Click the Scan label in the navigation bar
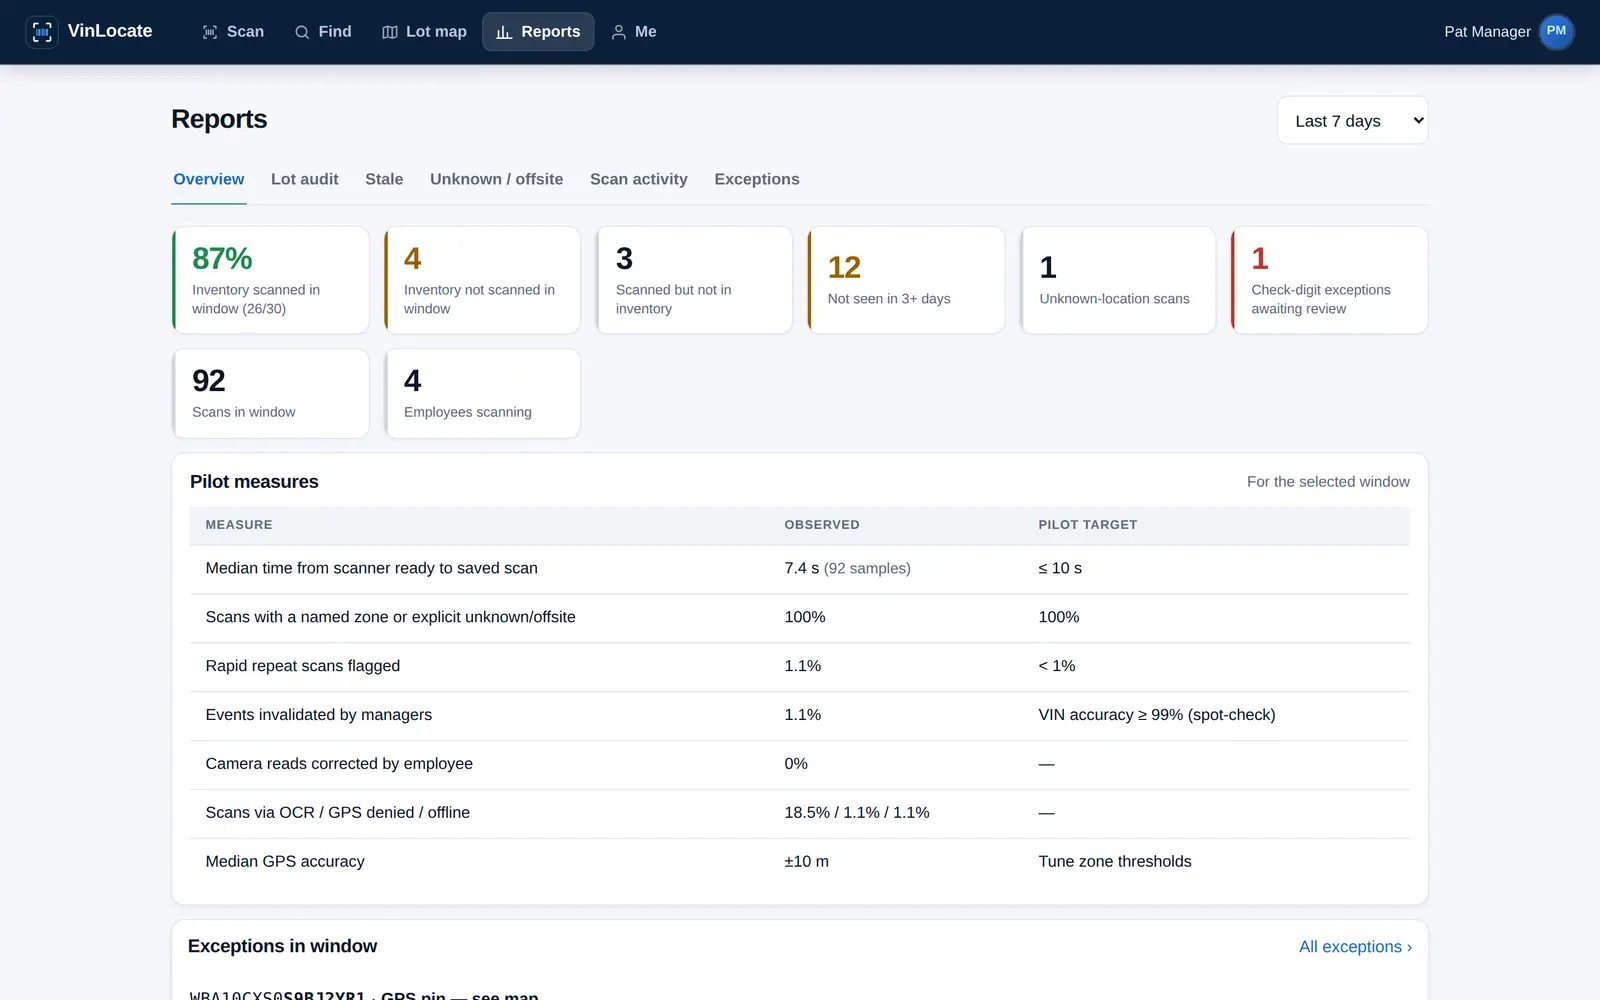 pyautogui.click(x=245, y=32)
